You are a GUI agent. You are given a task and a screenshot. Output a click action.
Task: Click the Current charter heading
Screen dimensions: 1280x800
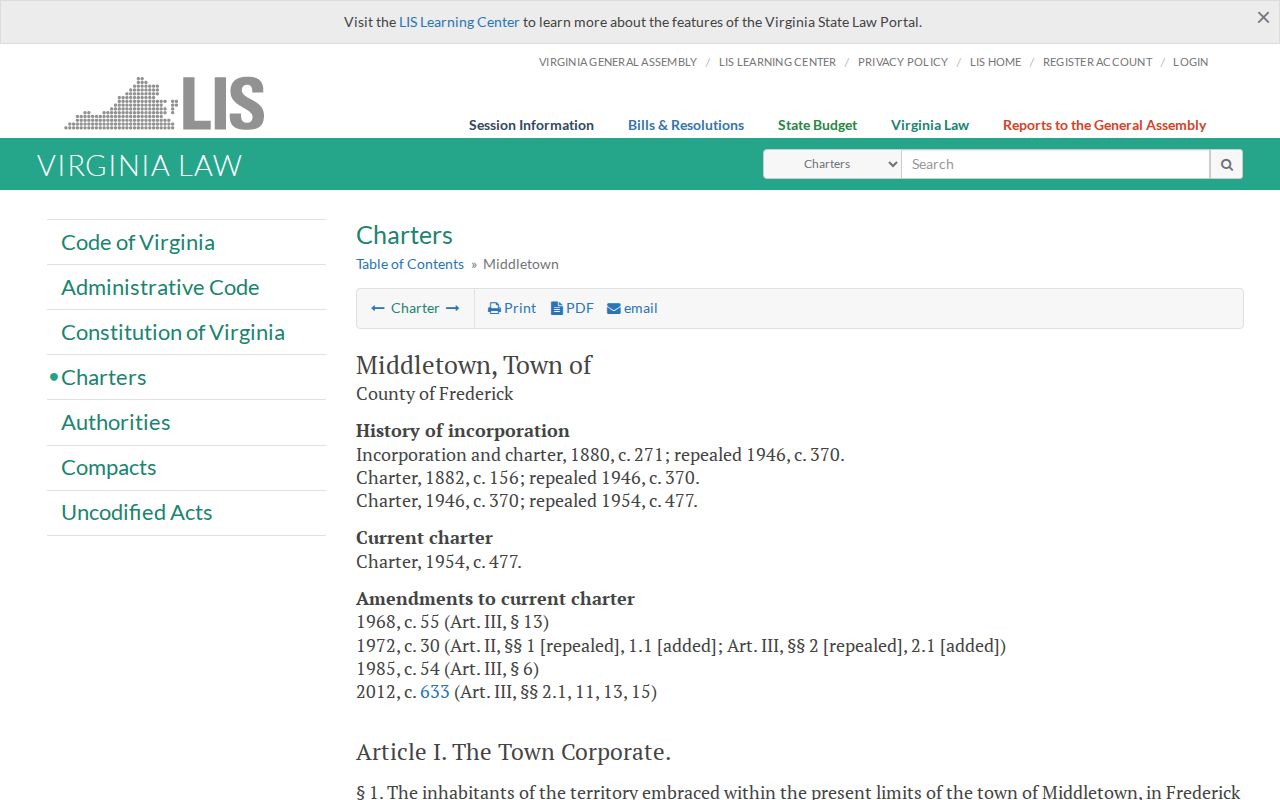424,538
